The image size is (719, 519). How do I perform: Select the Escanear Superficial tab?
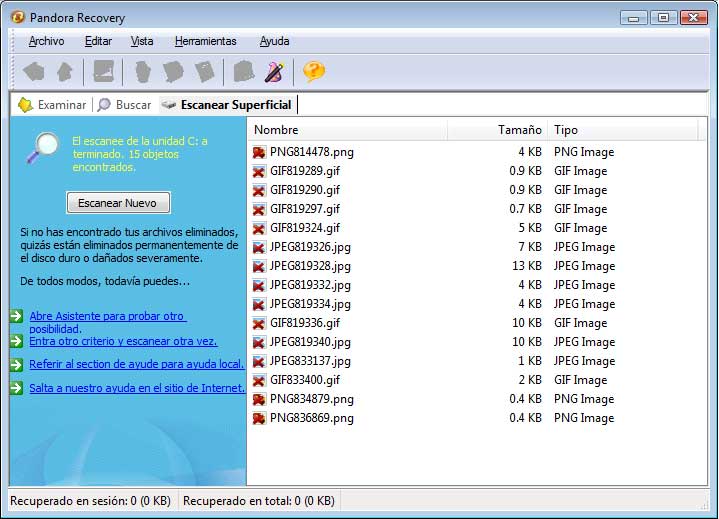click(227, 105)
